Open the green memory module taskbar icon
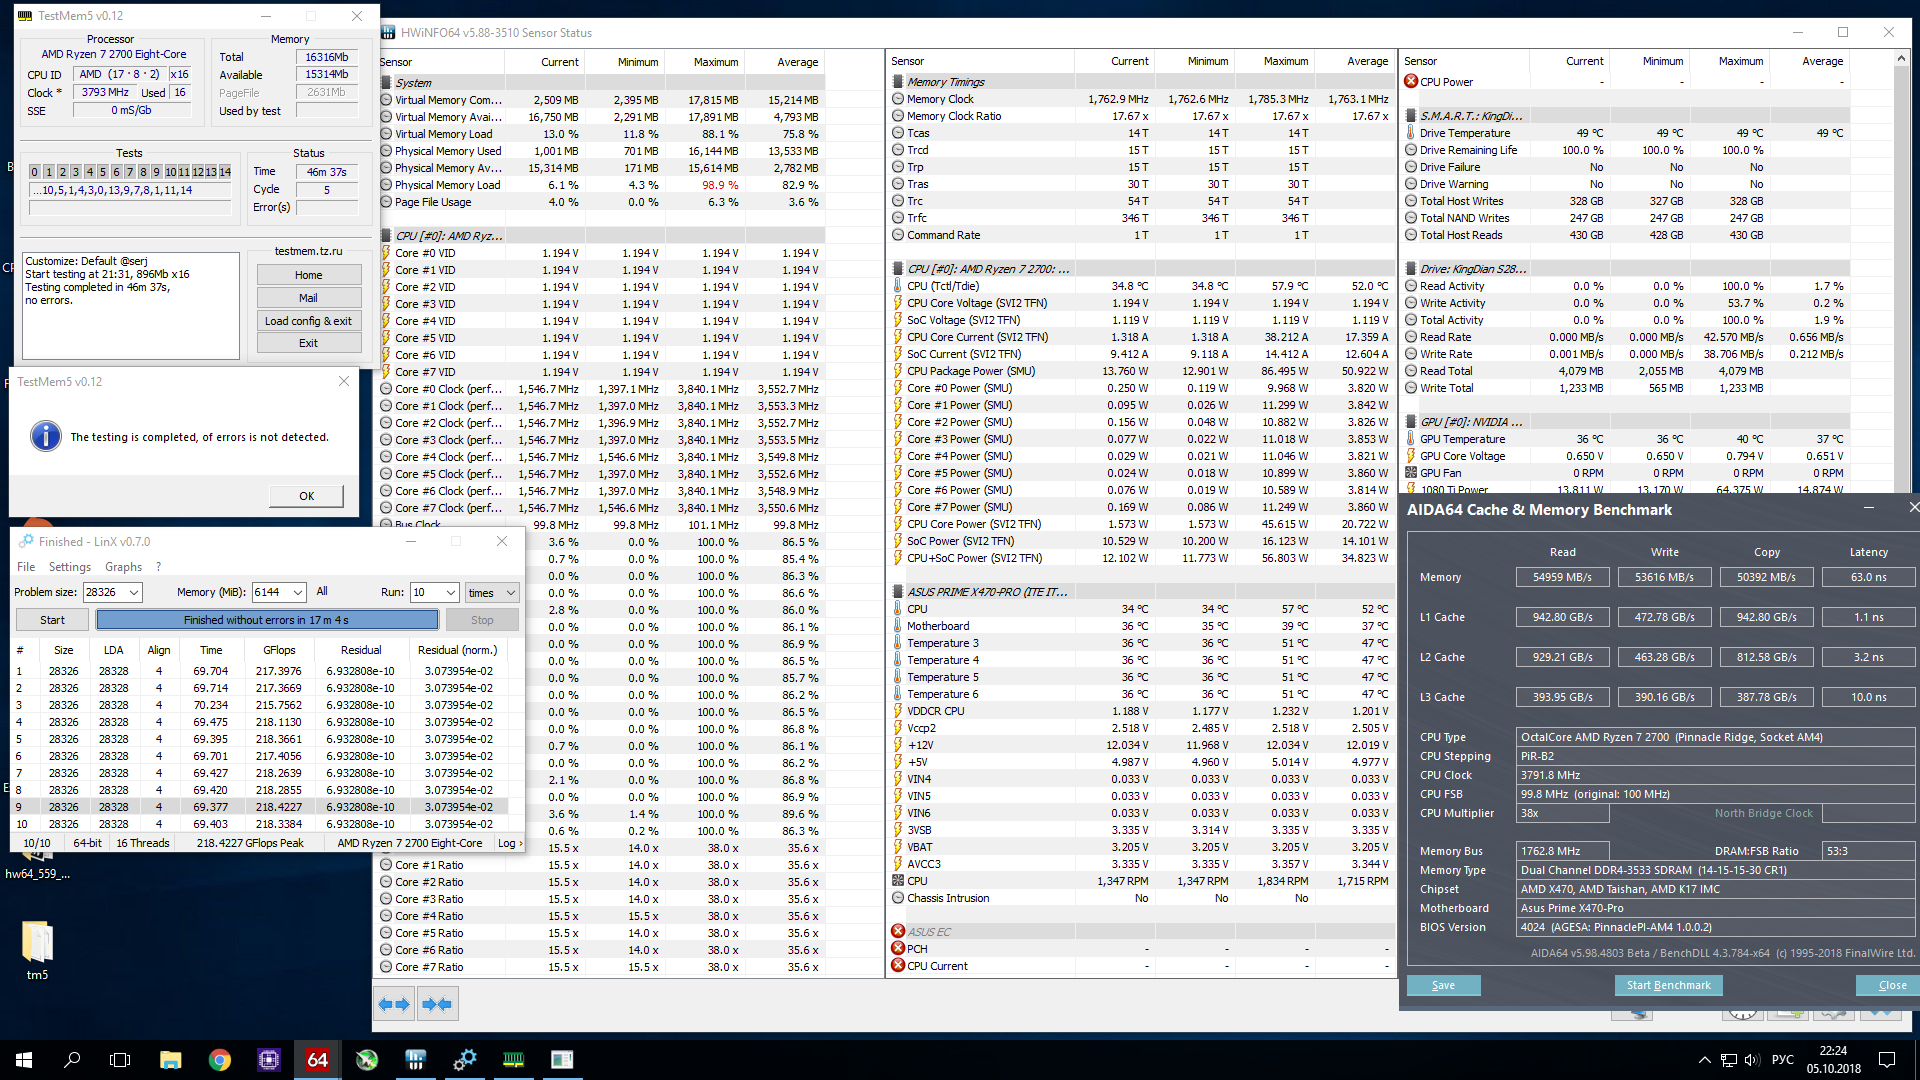Image resolution: width=1920 pixels, height=1080 pixels. tap(513, 1060)
